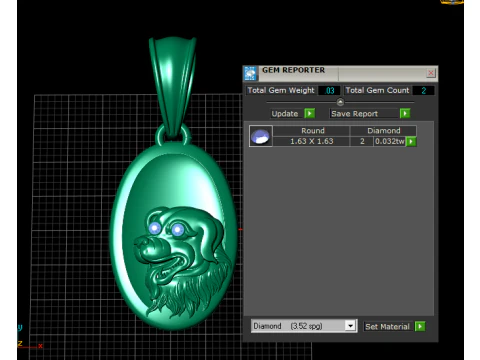Select the right gem eye on dog

click(178, 230)
